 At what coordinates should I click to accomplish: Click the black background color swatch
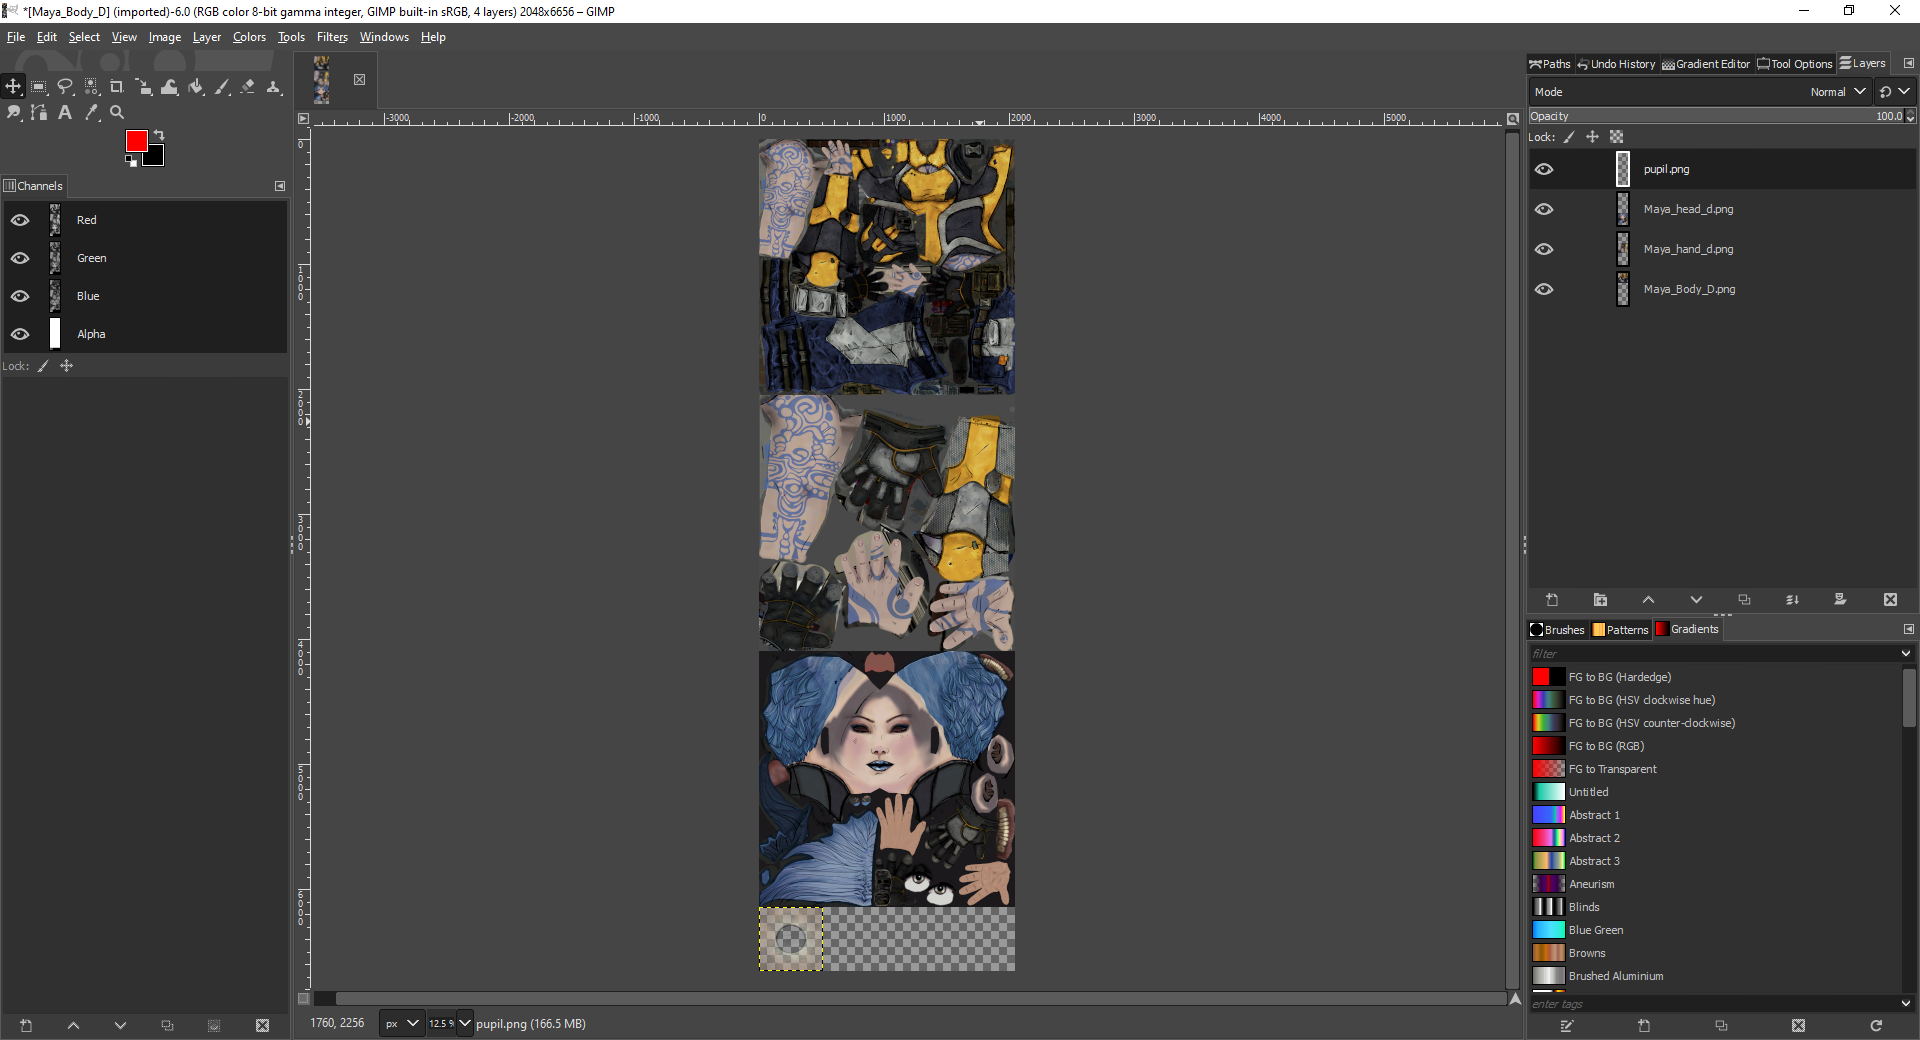pyautogui.click(x=155, y=158)
